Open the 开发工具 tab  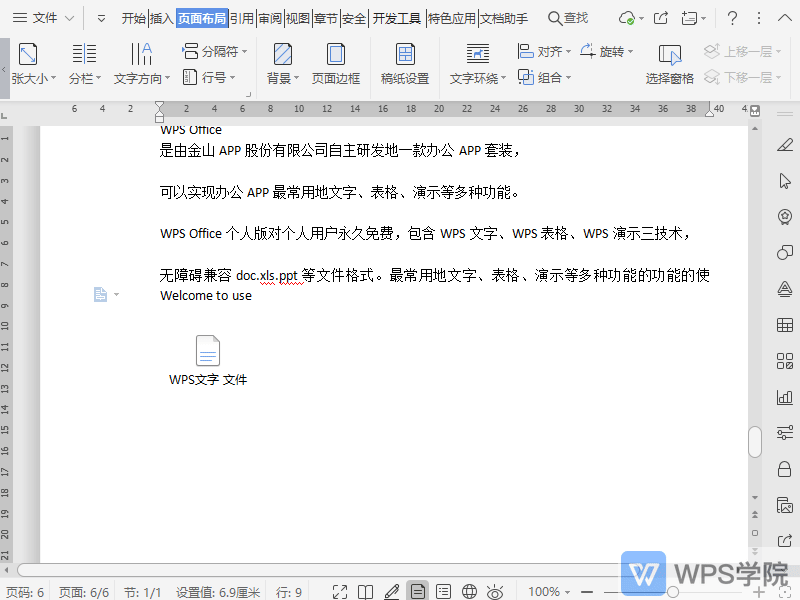[x=396, y=19]
